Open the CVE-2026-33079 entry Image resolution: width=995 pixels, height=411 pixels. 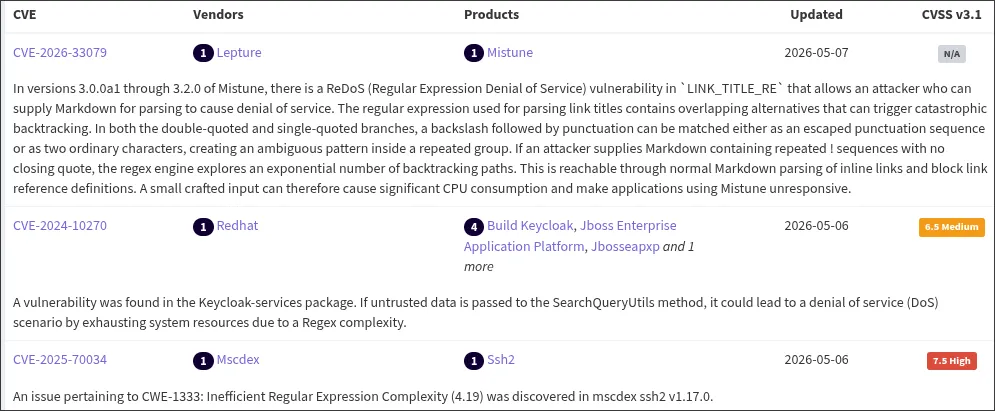tap(60, 53)
